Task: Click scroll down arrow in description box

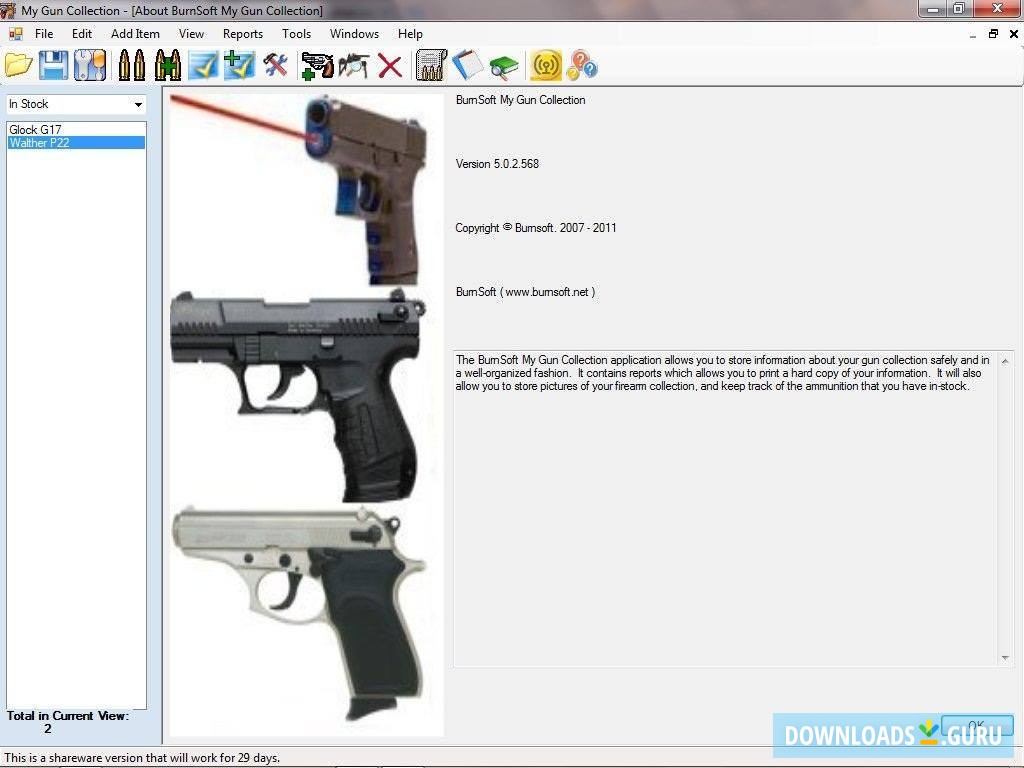Action: pos(1005,658)
